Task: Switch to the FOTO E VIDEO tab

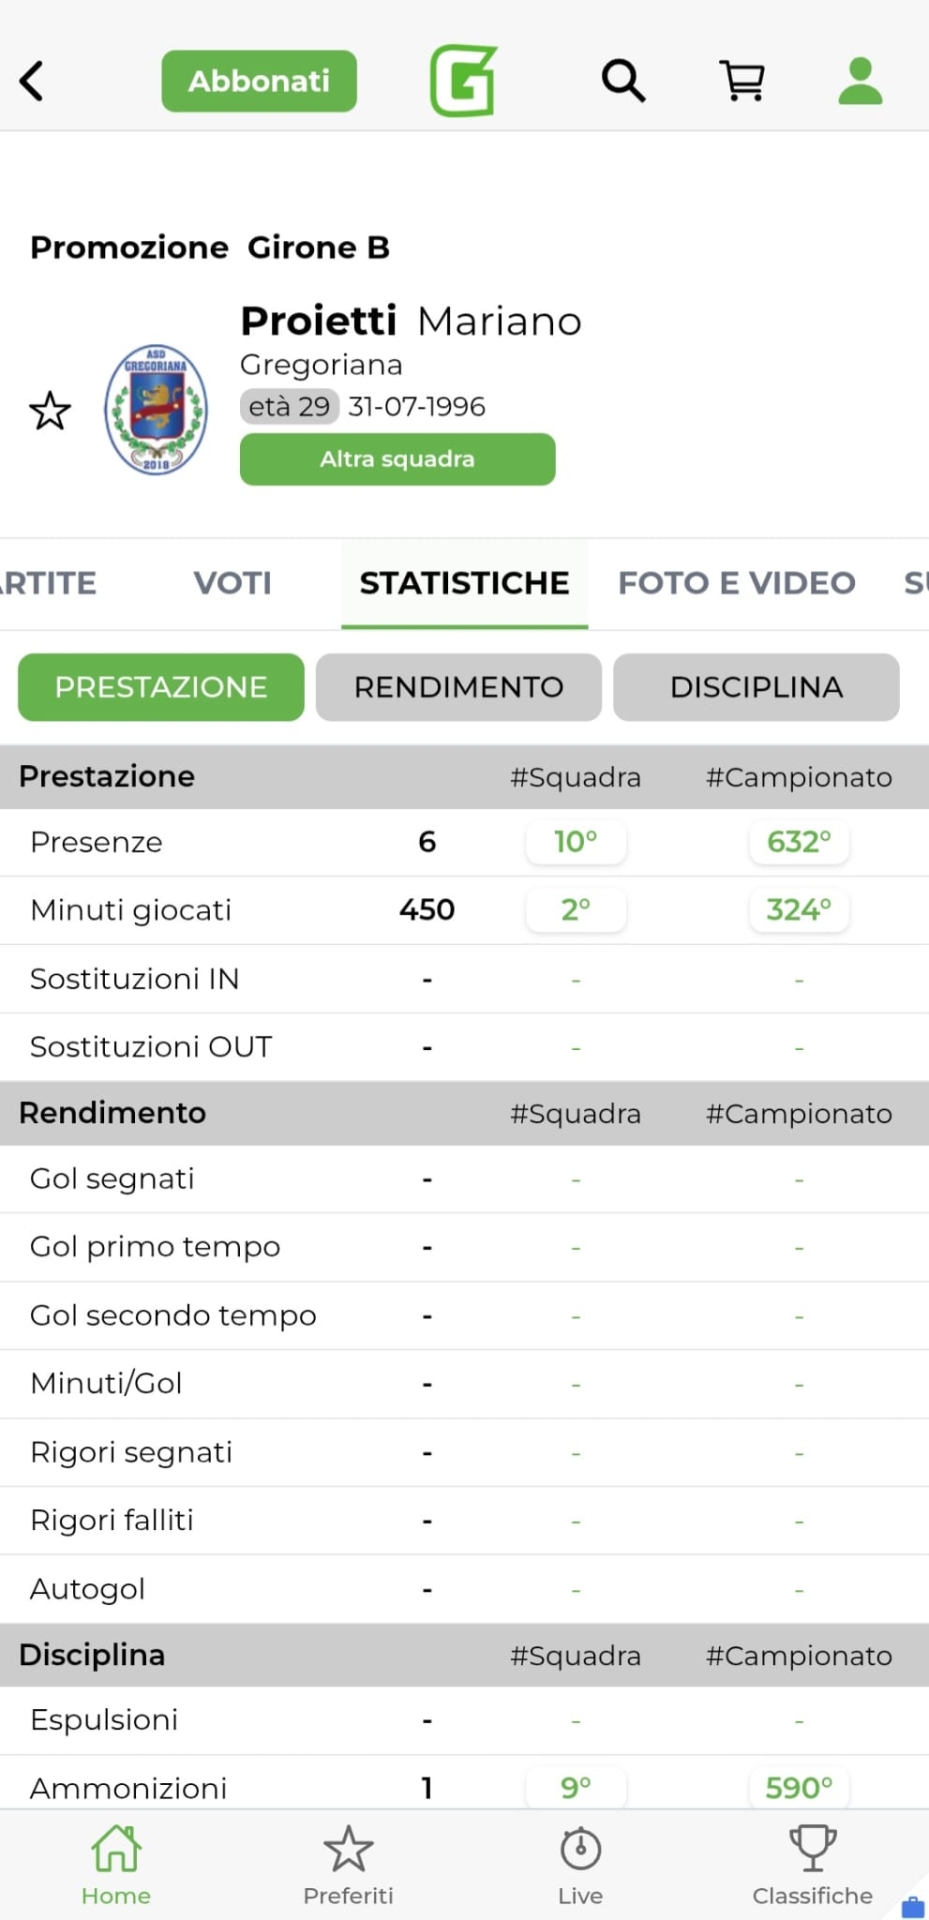Action: point(737,583)
